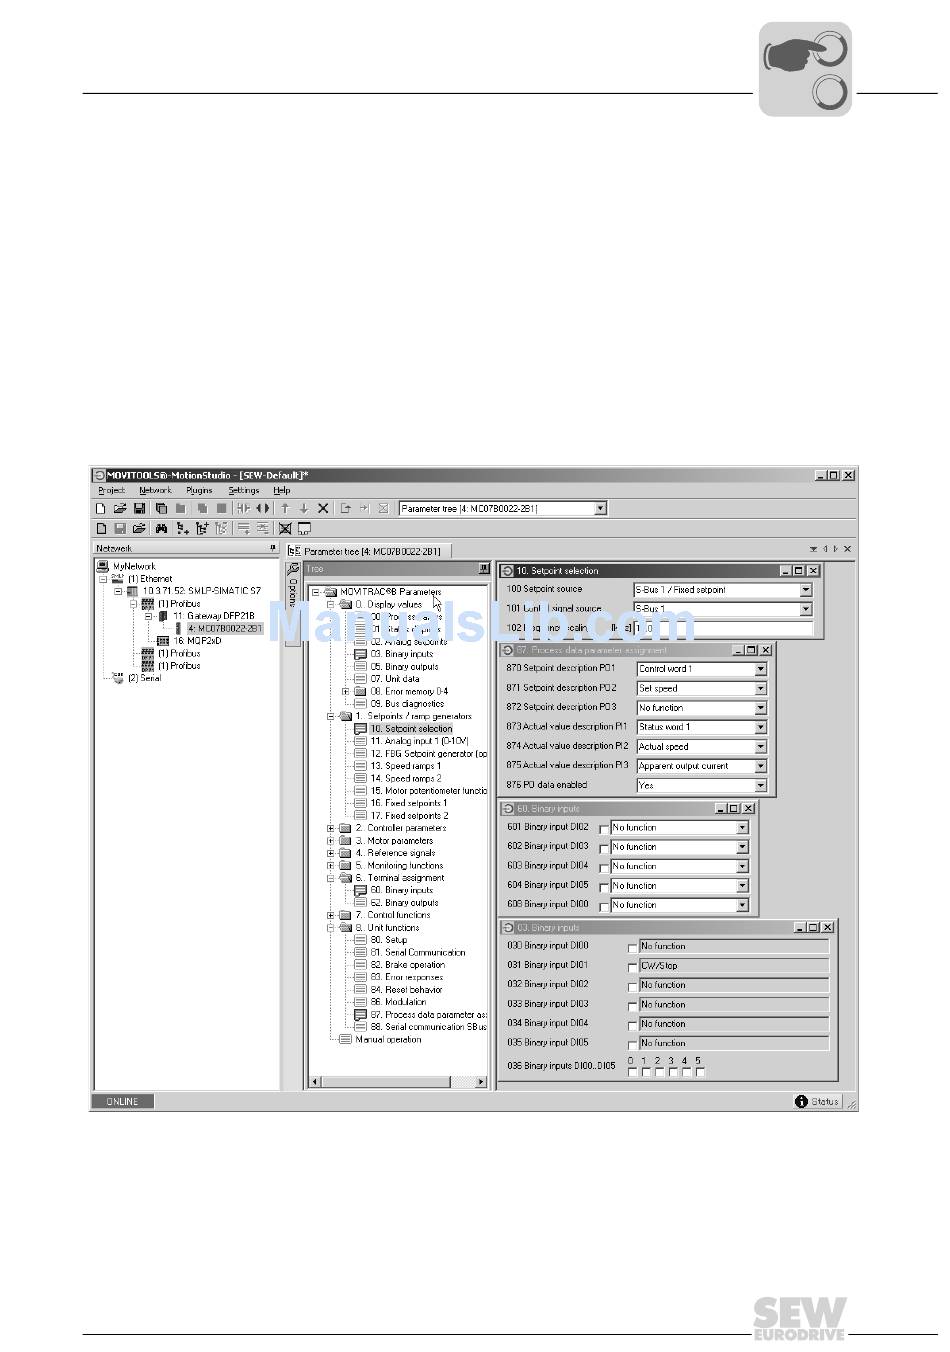The height and width of the screenshot is (1352, 950).
Task: Open 62. Binary outputs parameter group
Action: [404, 903]
